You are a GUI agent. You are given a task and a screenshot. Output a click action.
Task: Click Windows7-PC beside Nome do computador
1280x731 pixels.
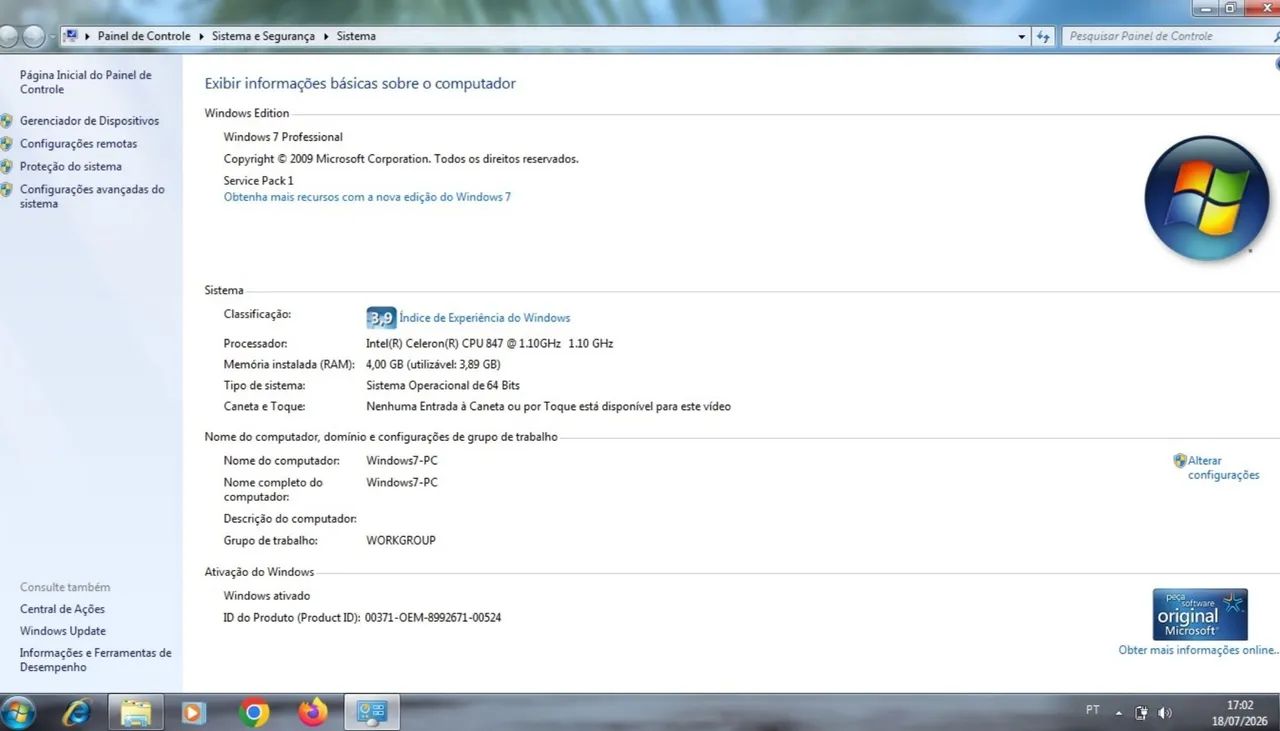(402, 461)
